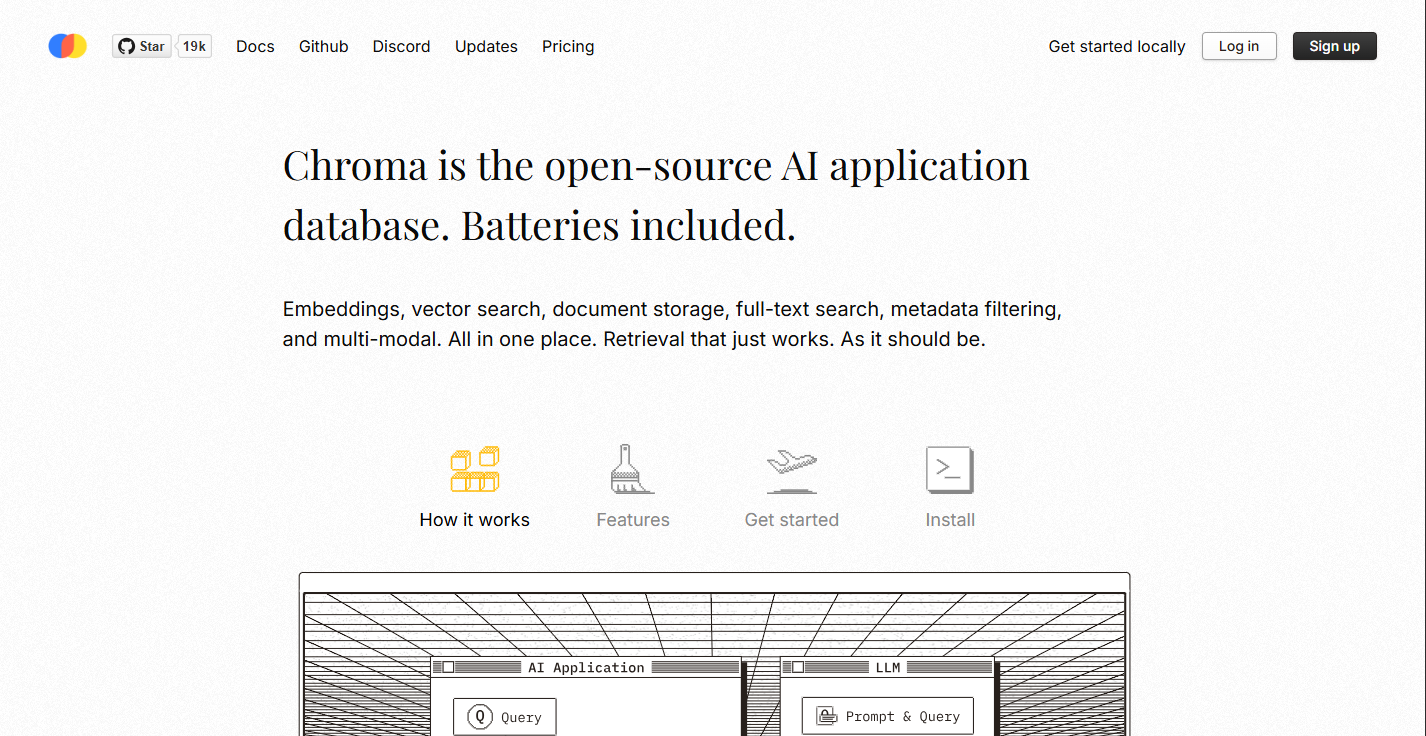Visit the Pricing page

(568, 46)
